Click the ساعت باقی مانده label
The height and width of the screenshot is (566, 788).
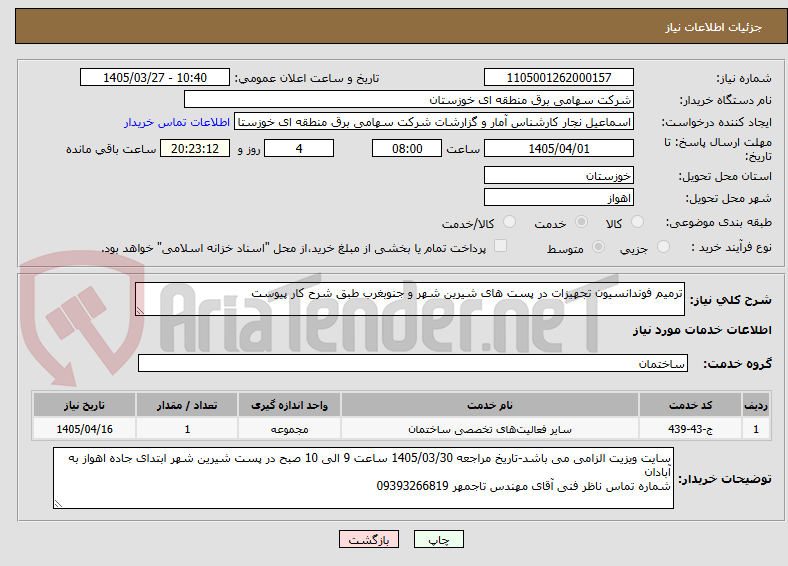click(111, 149)
